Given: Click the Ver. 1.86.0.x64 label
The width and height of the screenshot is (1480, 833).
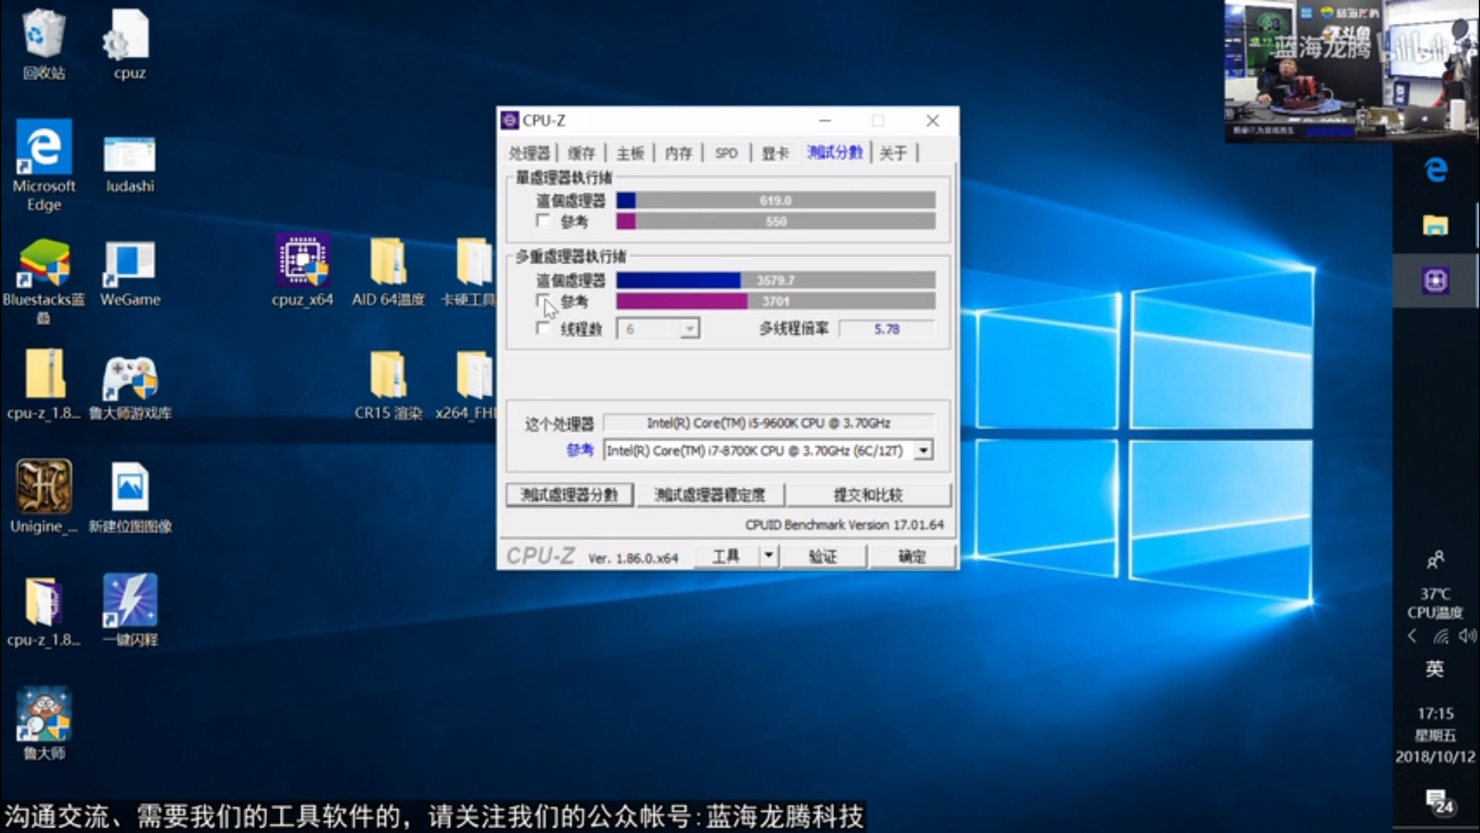Looking at the screenshot, I should click(633, 558).
